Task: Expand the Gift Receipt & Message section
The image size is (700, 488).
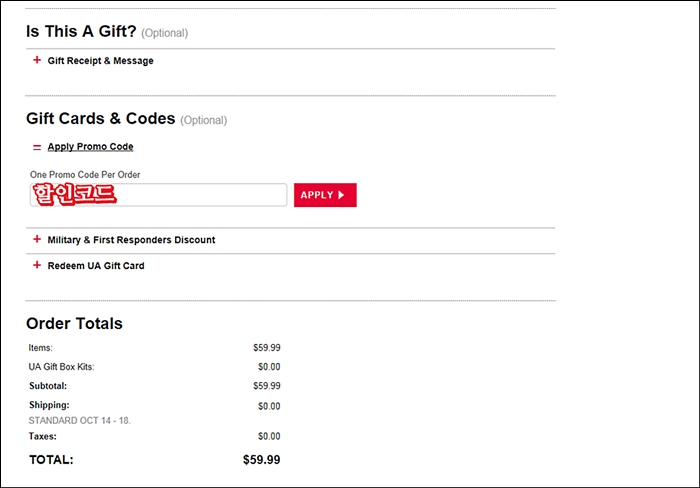Action: click(x=100, y=61)
